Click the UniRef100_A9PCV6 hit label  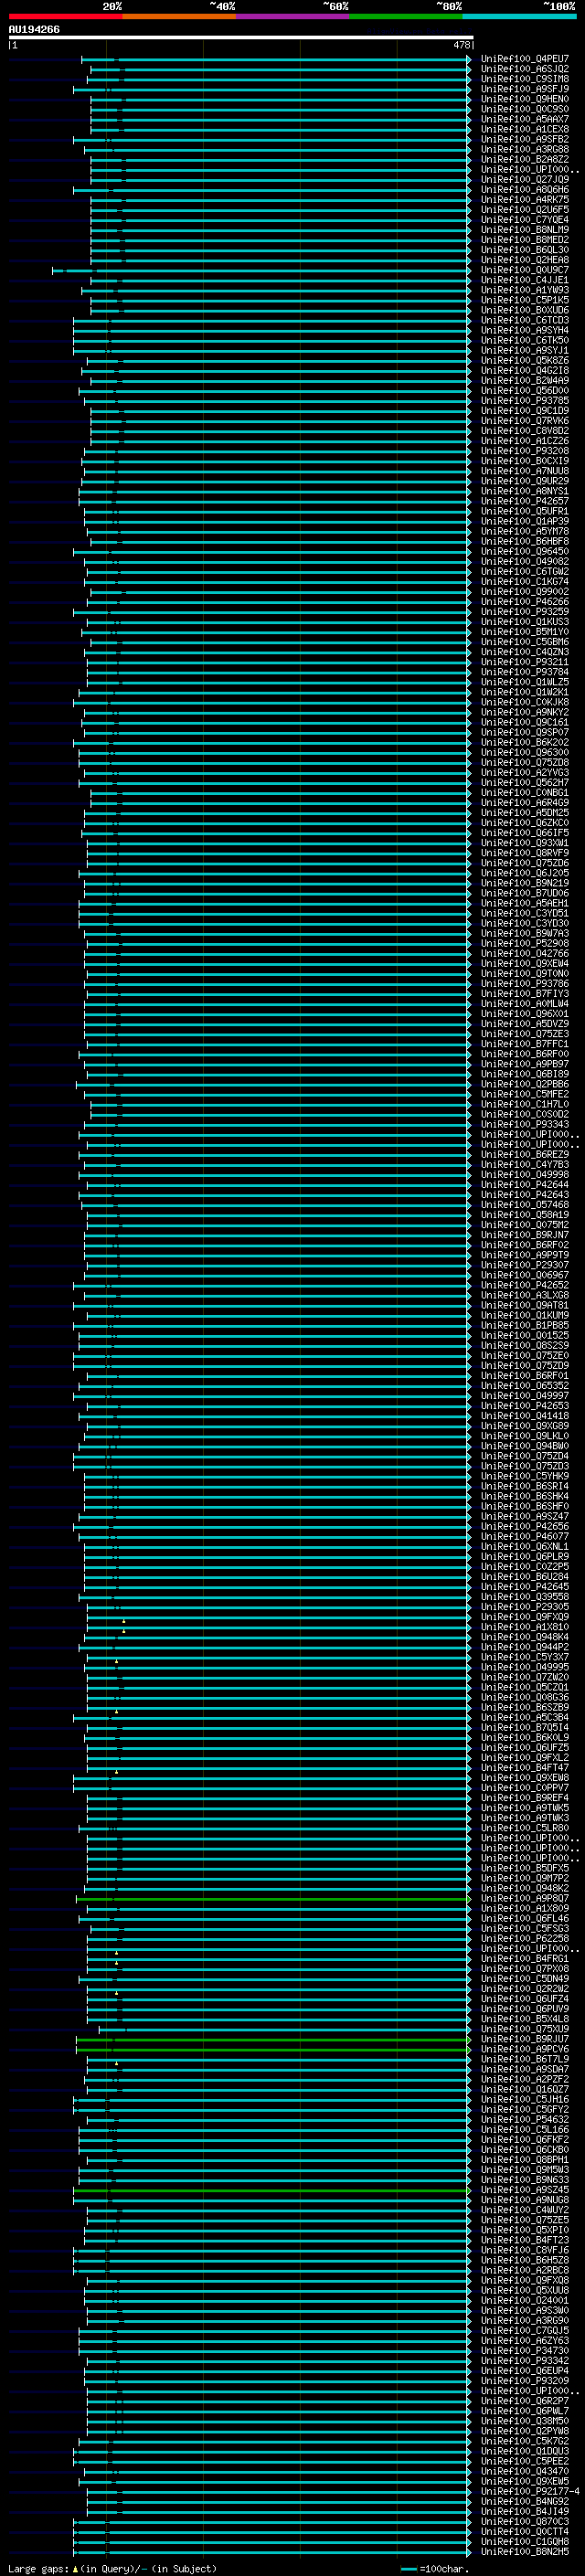coord(525,2049)
